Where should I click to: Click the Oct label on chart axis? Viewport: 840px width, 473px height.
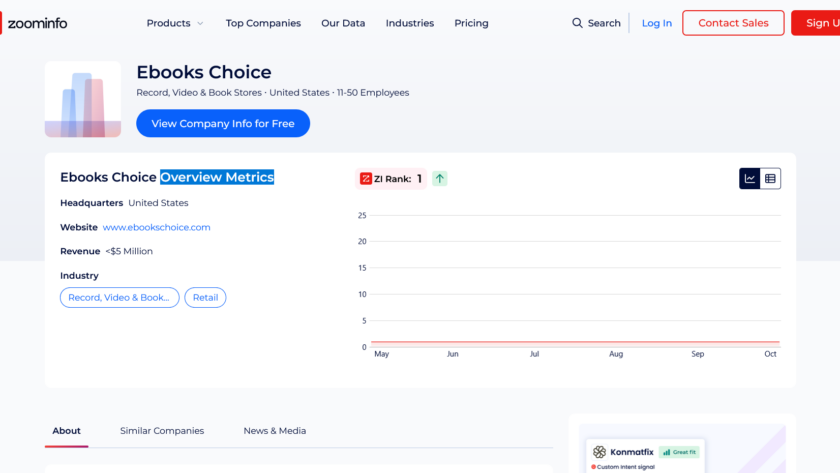tap(770, 354)
